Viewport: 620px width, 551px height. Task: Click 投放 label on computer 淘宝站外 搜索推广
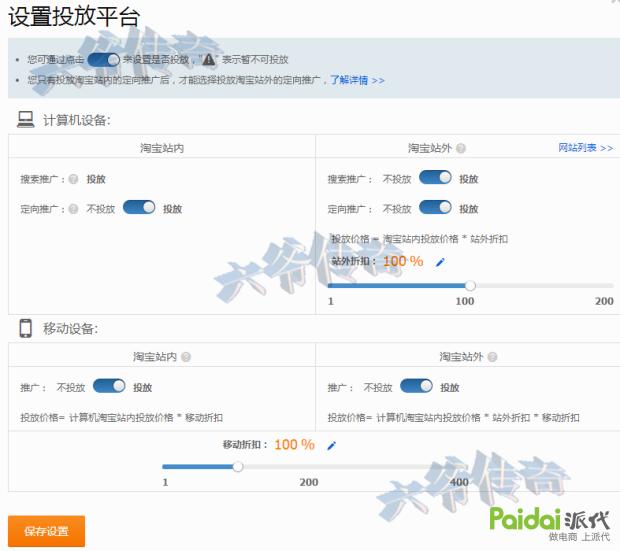[469, 179]
